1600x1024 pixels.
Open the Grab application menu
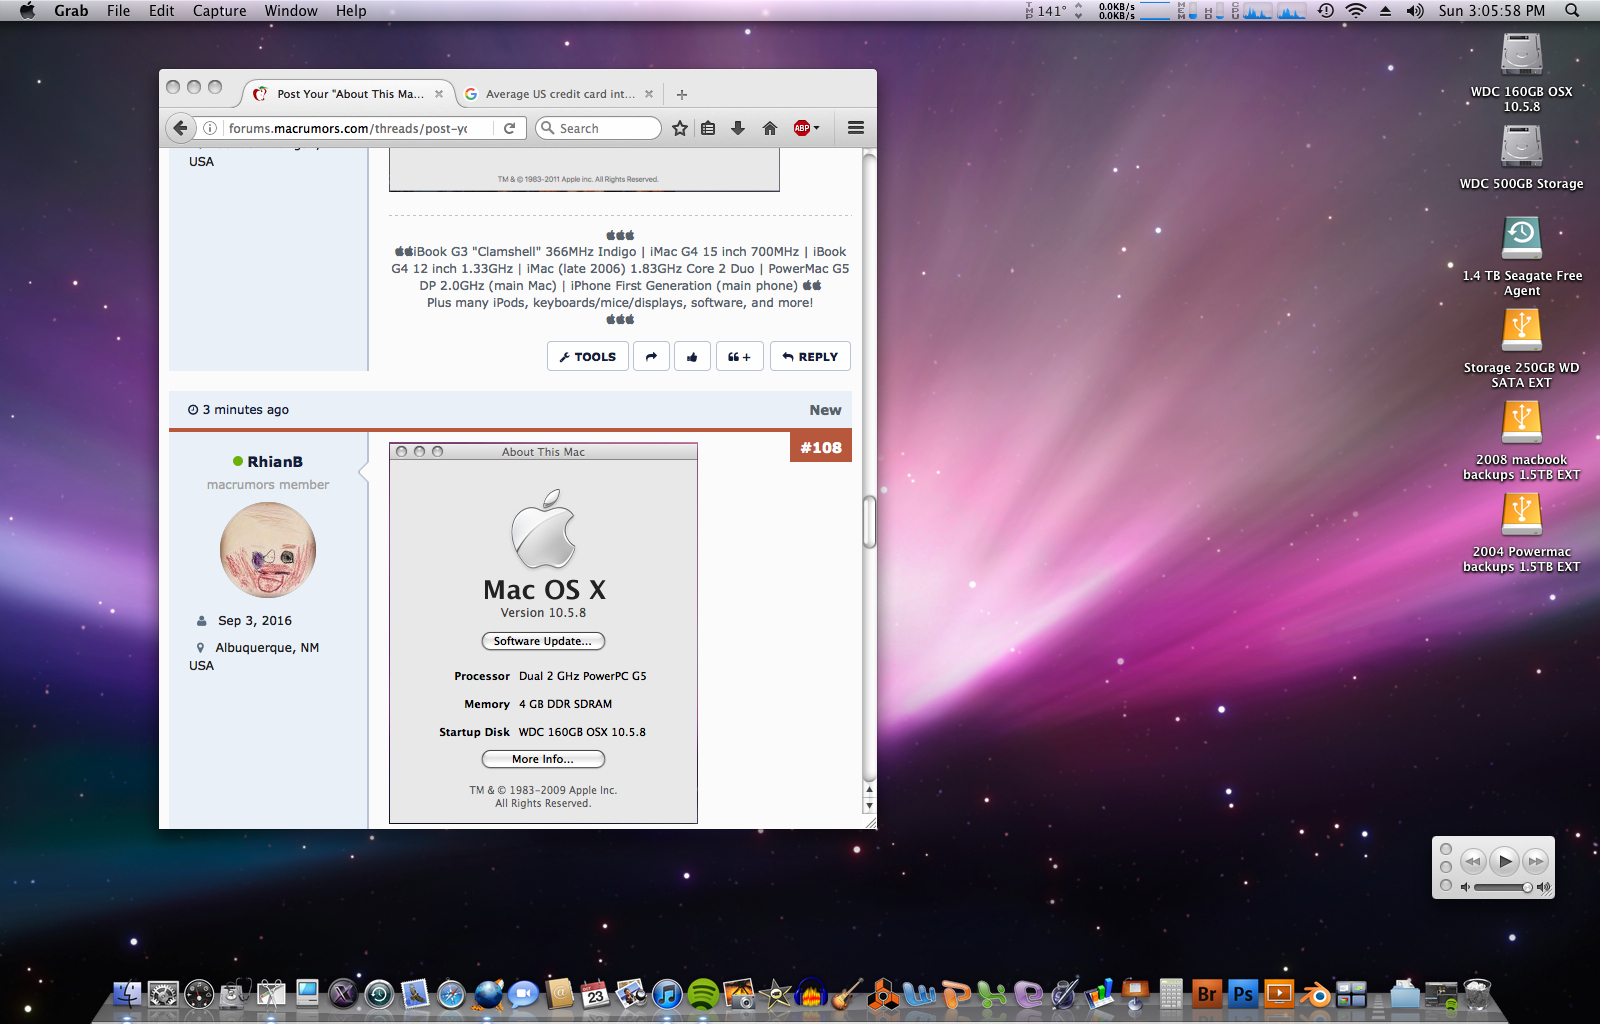click(x=71, y=11)
